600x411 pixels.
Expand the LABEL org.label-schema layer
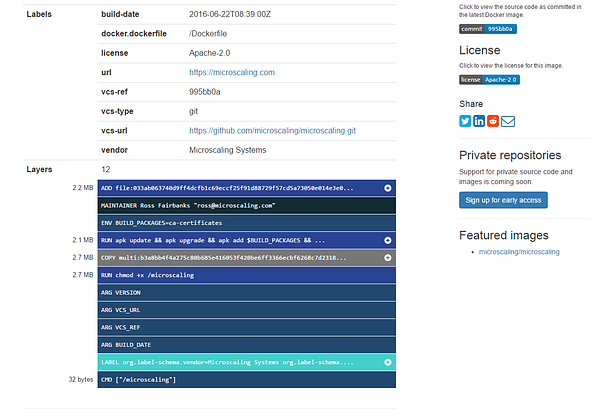pyautogui.click(x=388, y=362)
